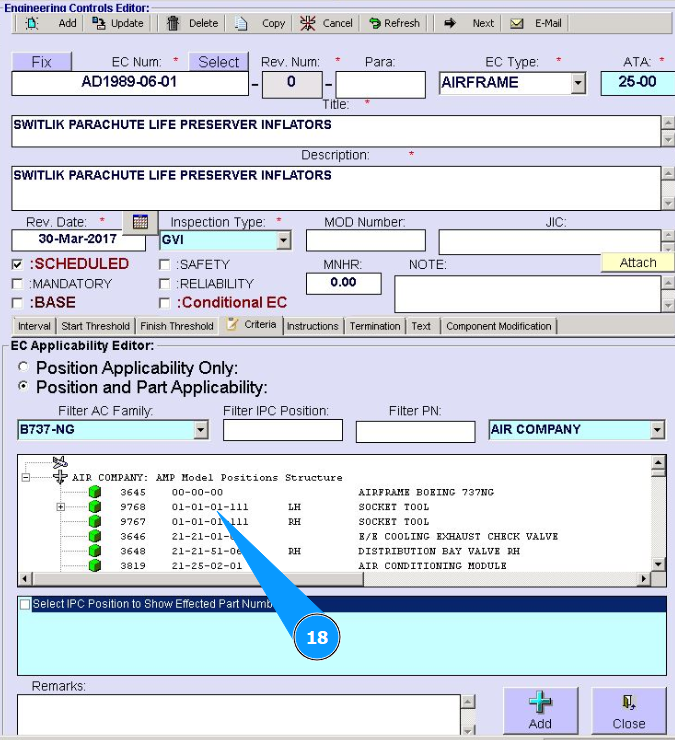The image size is (675, 740).
Task: Click the Filter IPC Position field
Action: pyautogui.click(x=283, y=430)
